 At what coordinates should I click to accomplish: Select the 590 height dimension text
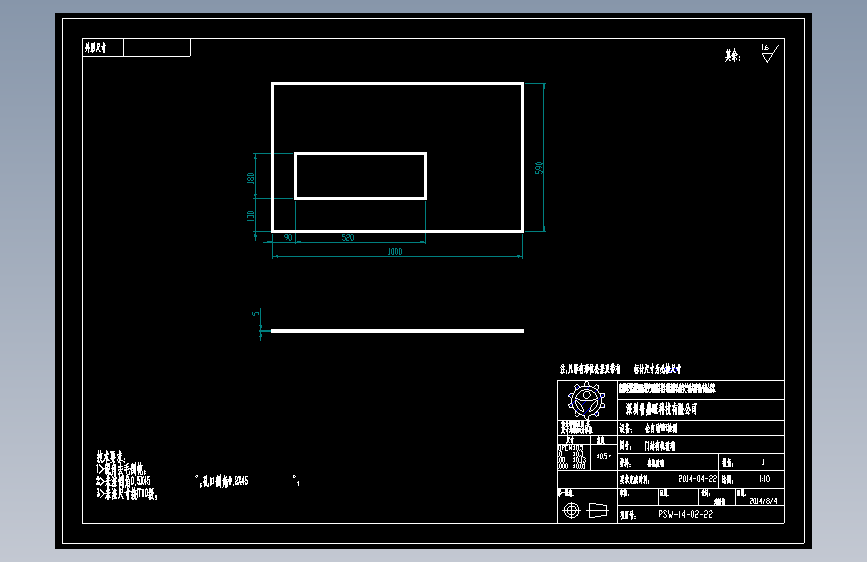[x=539, y=168]
